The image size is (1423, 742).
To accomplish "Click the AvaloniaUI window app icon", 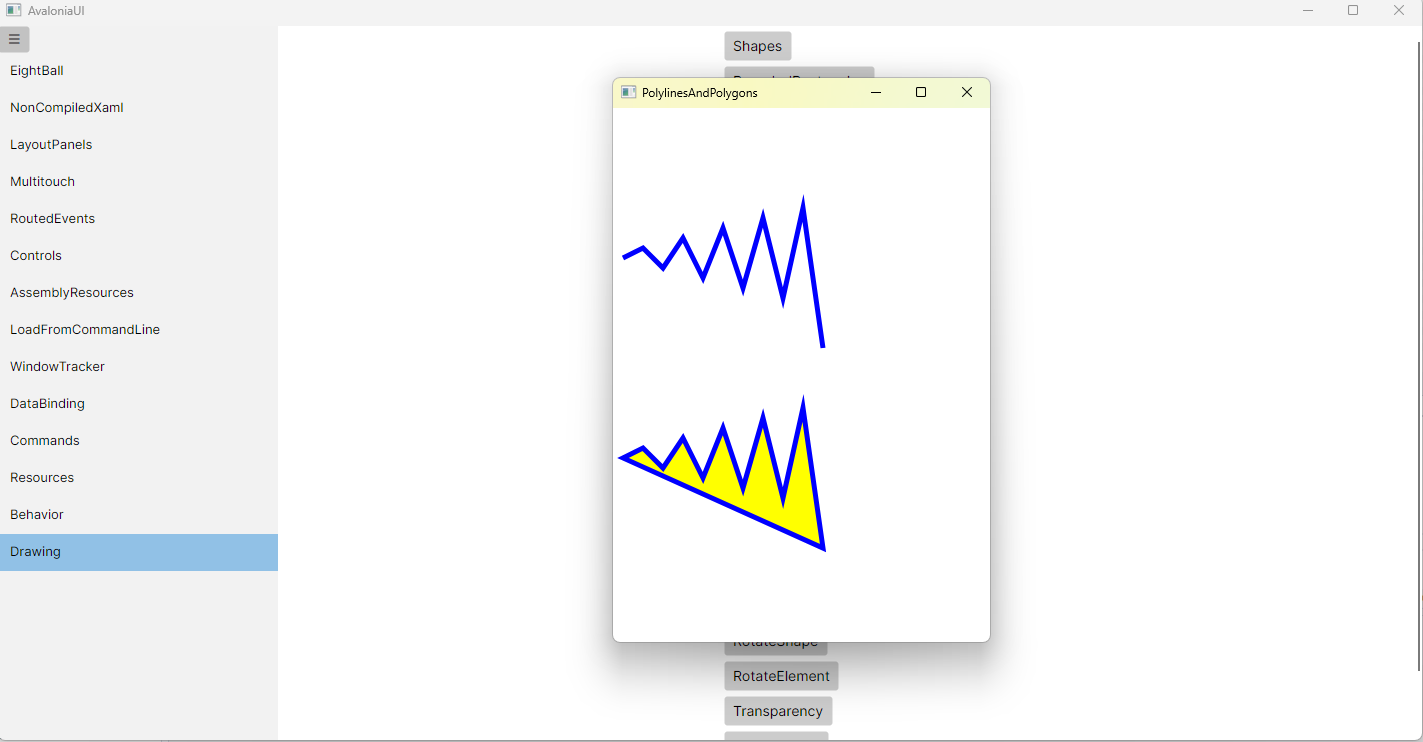I will coord(13,10).
